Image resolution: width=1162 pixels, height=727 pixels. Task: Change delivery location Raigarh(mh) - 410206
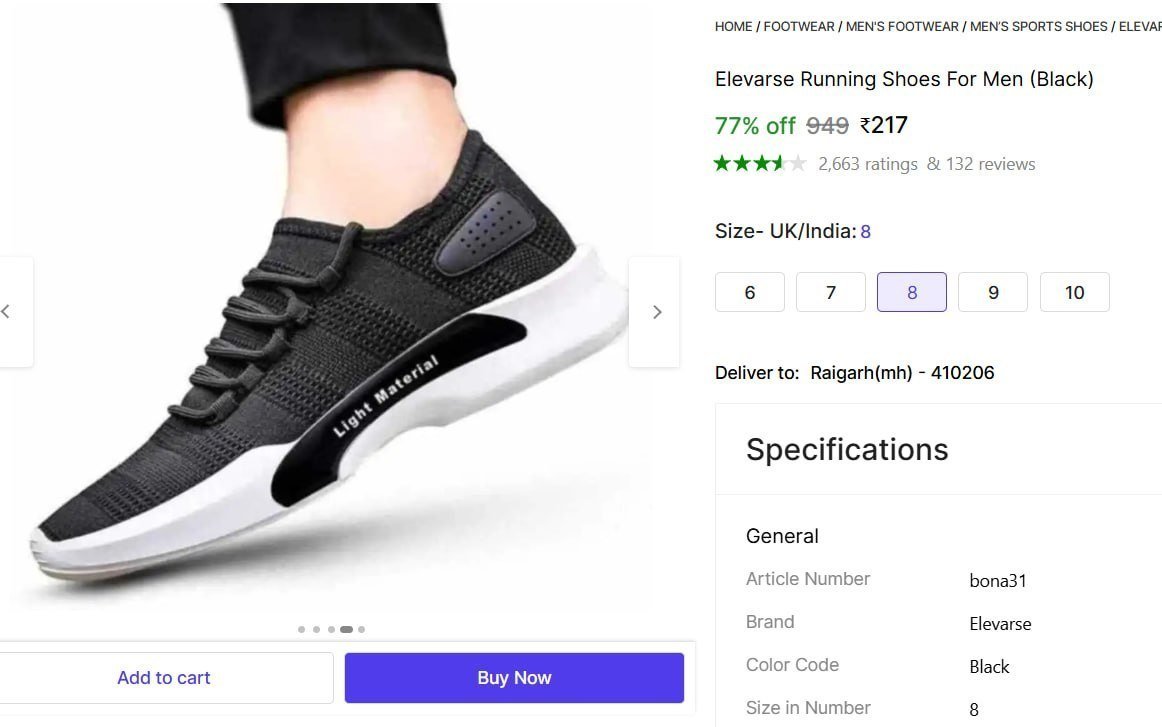899,372
